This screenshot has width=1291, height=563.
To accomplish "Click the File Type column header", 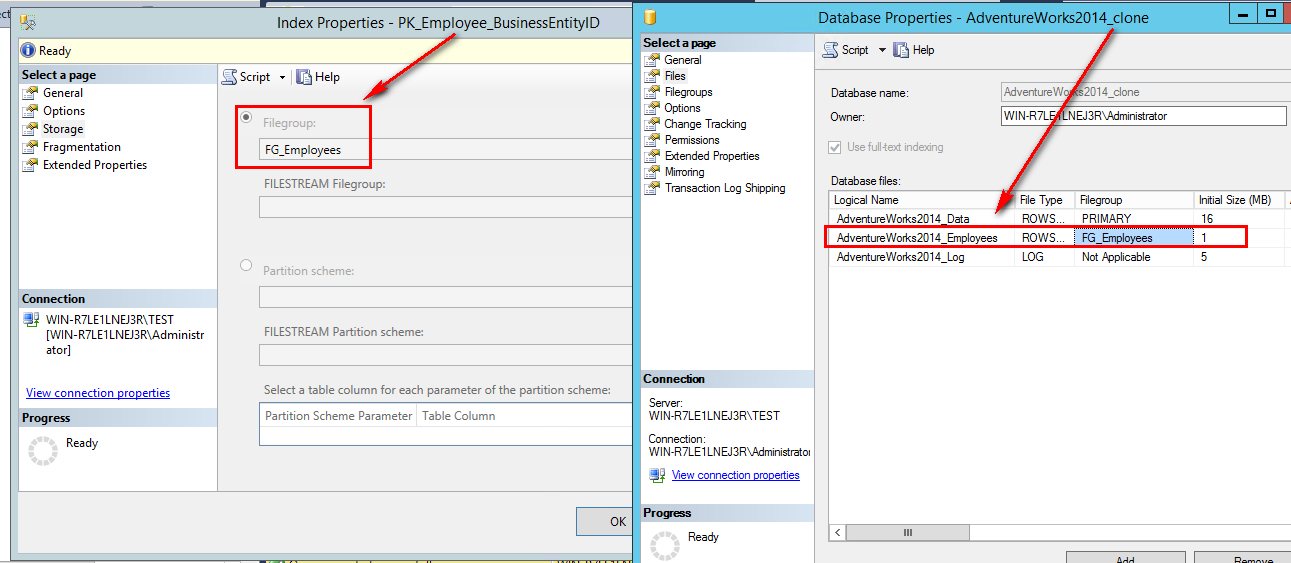I will click(x=1046, y=200).
